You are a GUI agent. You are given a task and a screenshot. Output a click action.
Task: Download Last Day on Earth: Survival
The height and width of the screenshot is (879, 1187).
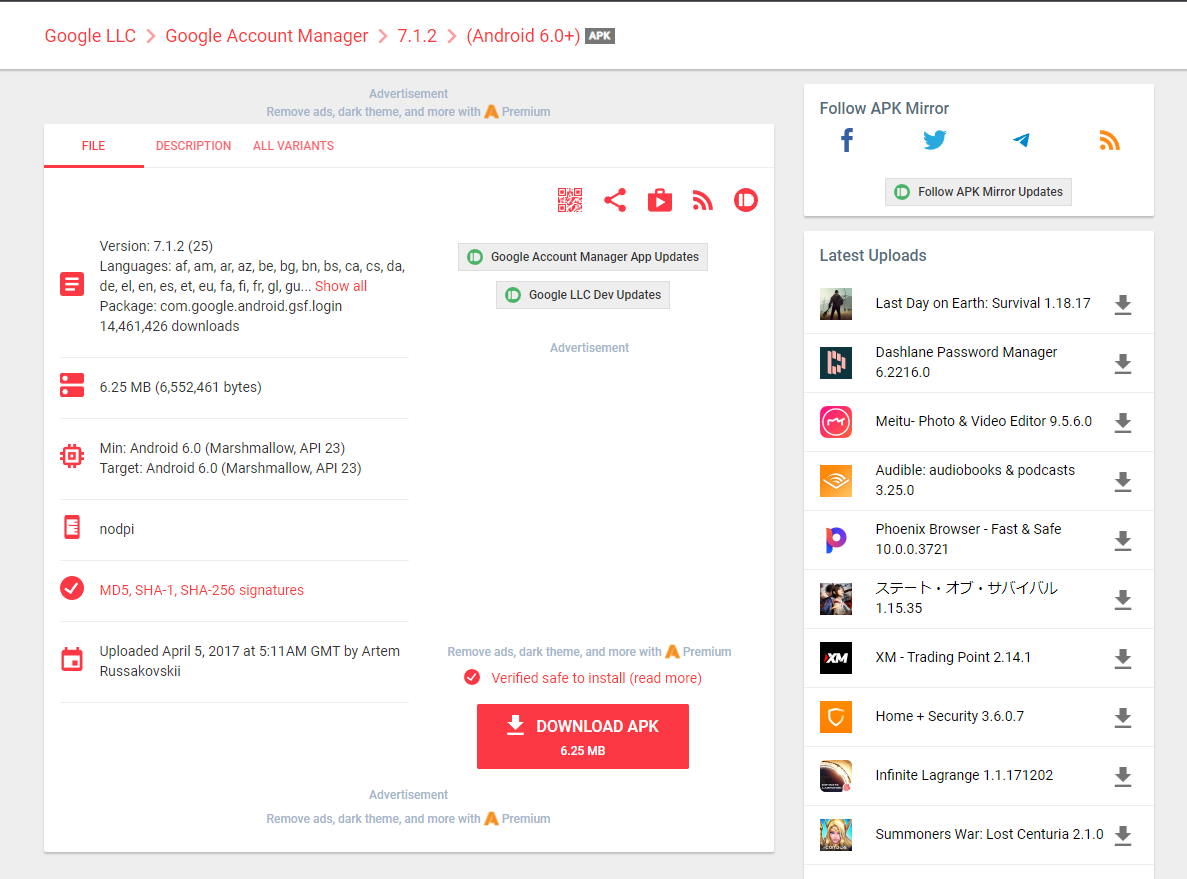click(x=1123, y=304)
